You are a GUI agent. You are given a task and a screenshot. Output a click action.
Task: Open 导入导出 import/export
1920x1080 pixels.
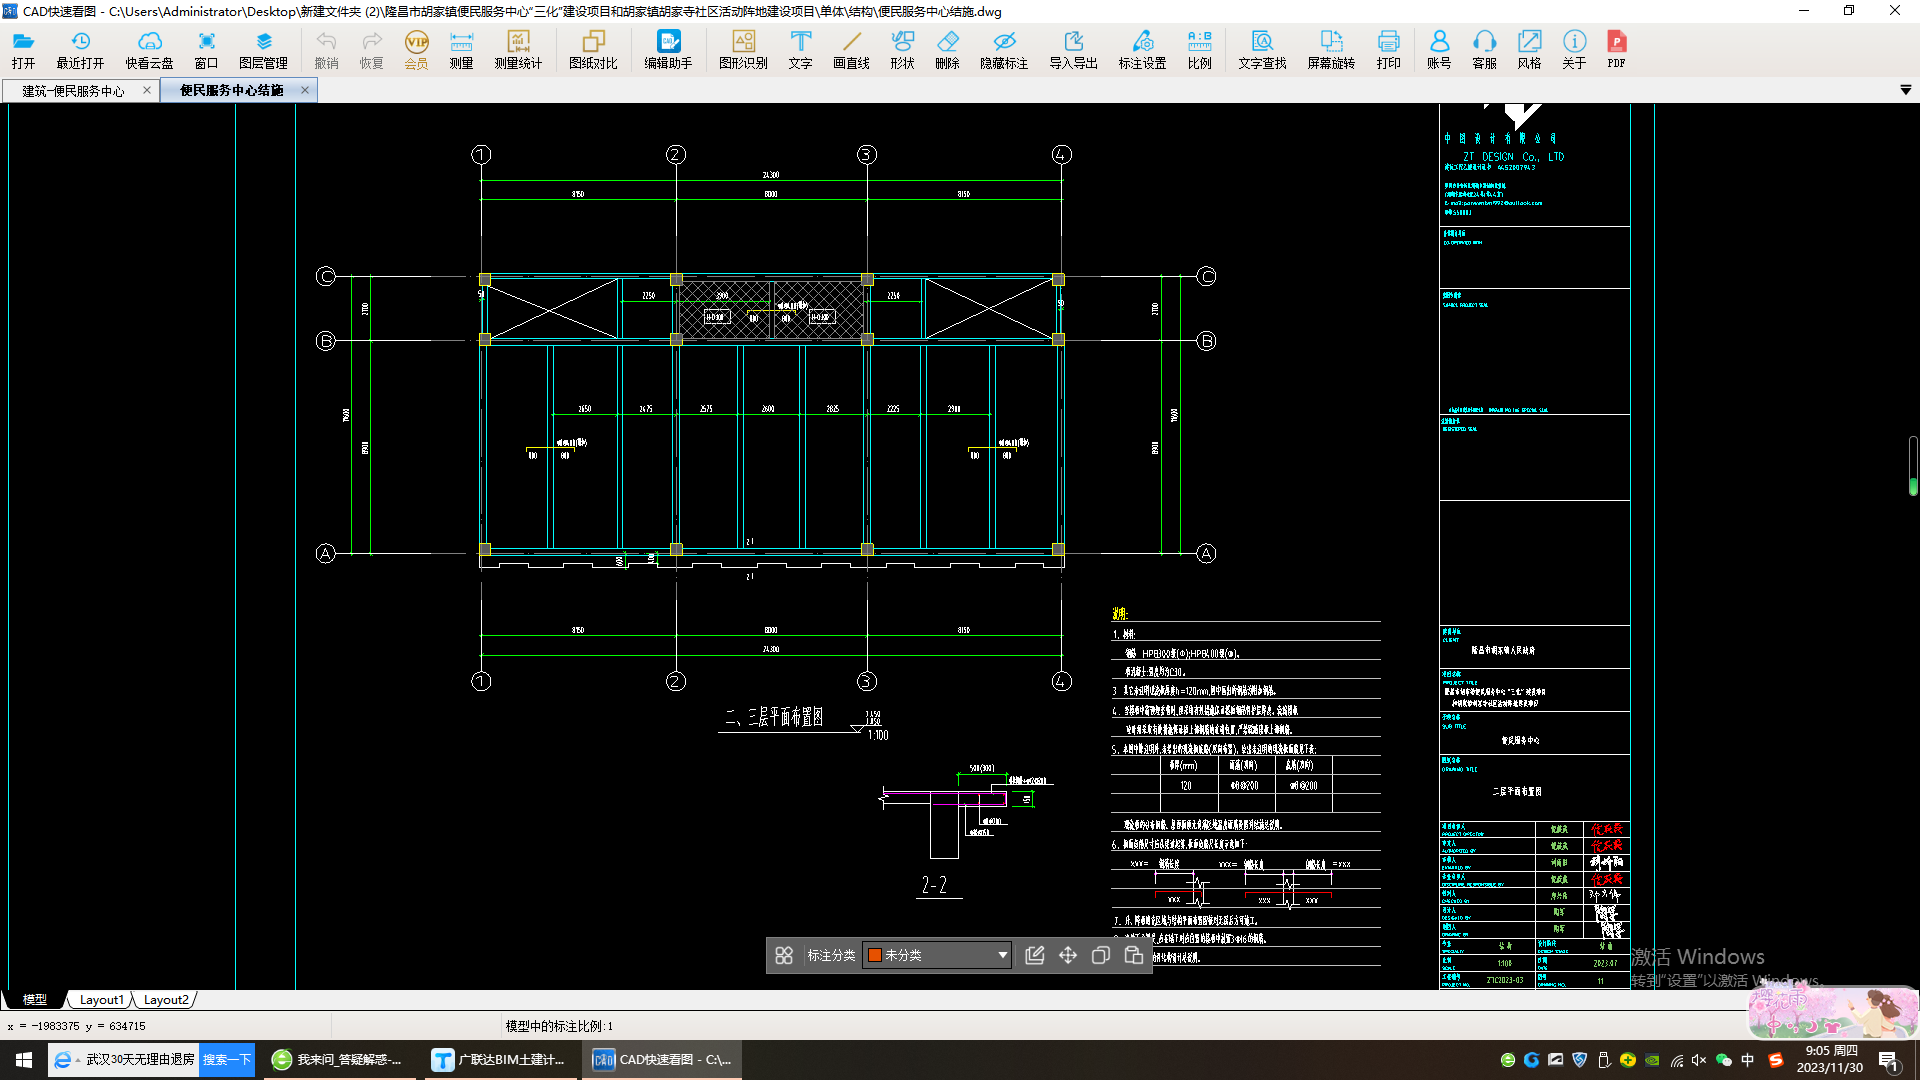pos(1073,49)
